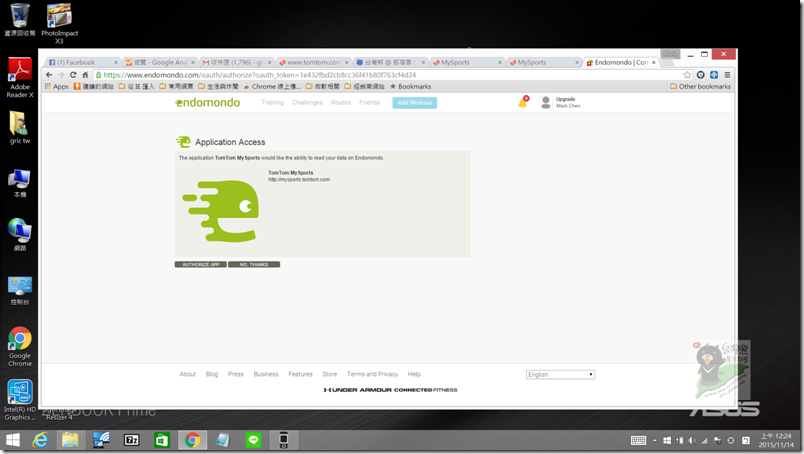Click the user profile avatar icon
Screen dimensions: 804x454
coord(546,102)
